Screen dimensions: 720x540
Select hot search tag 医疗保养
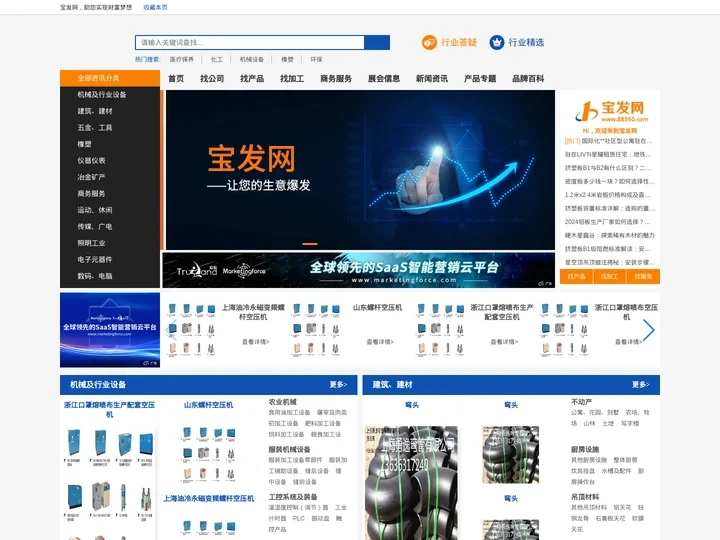(182, 59)
